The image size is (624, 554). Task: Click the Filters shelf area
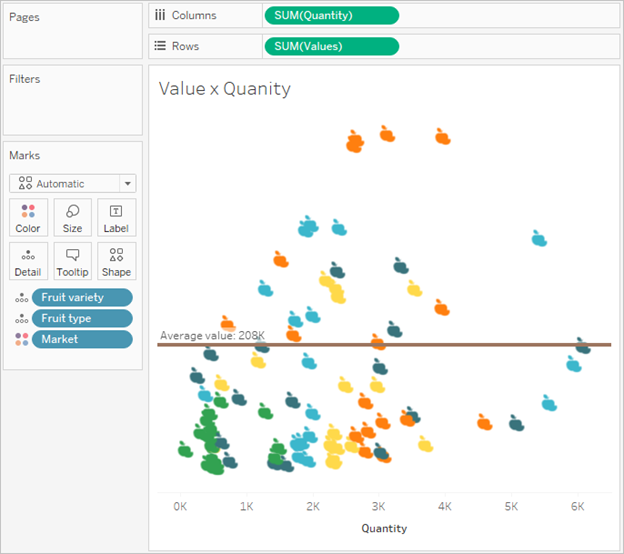(72, 100)
